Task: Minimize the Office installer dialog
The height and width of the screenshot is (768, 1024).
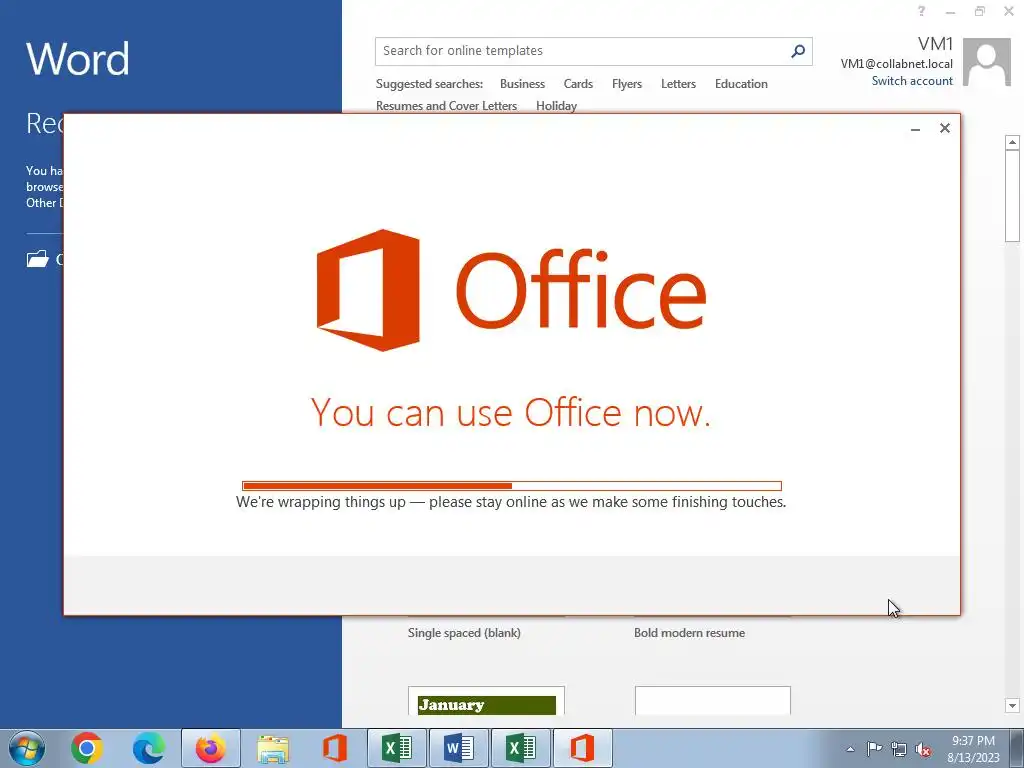Action: point(916,129)
